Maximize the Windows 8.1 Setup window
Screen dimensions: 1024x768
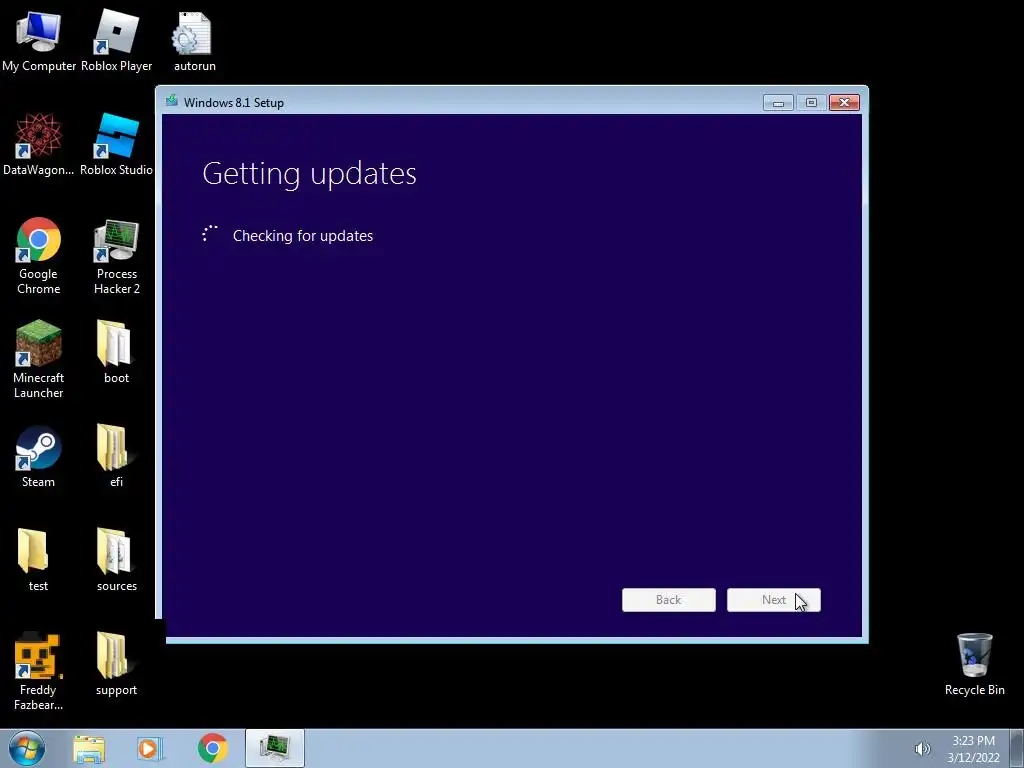tap(811, 103)
